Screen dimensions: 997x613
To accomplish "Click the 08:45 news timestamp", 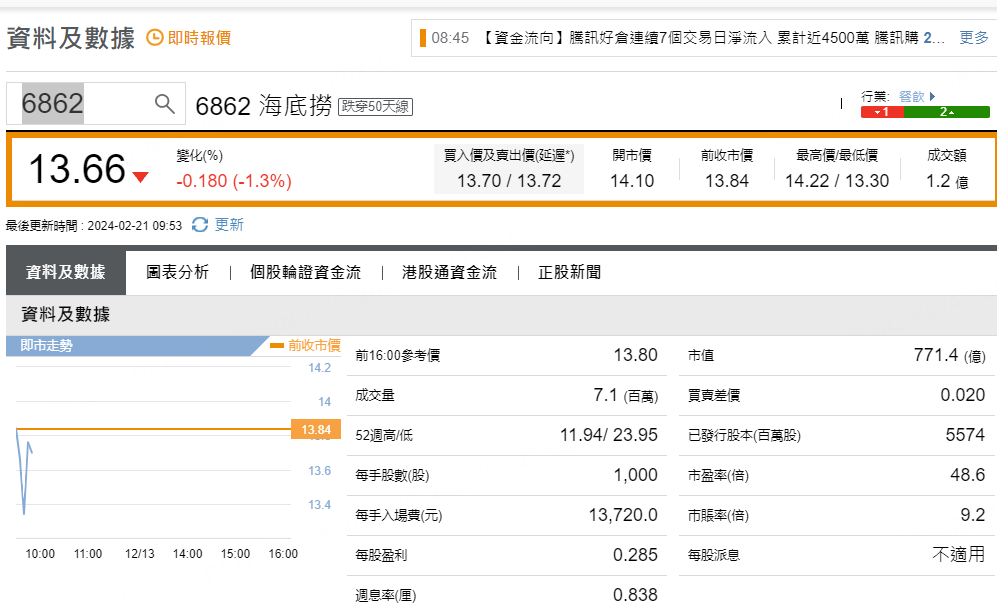I will click(x=450, y=38).
